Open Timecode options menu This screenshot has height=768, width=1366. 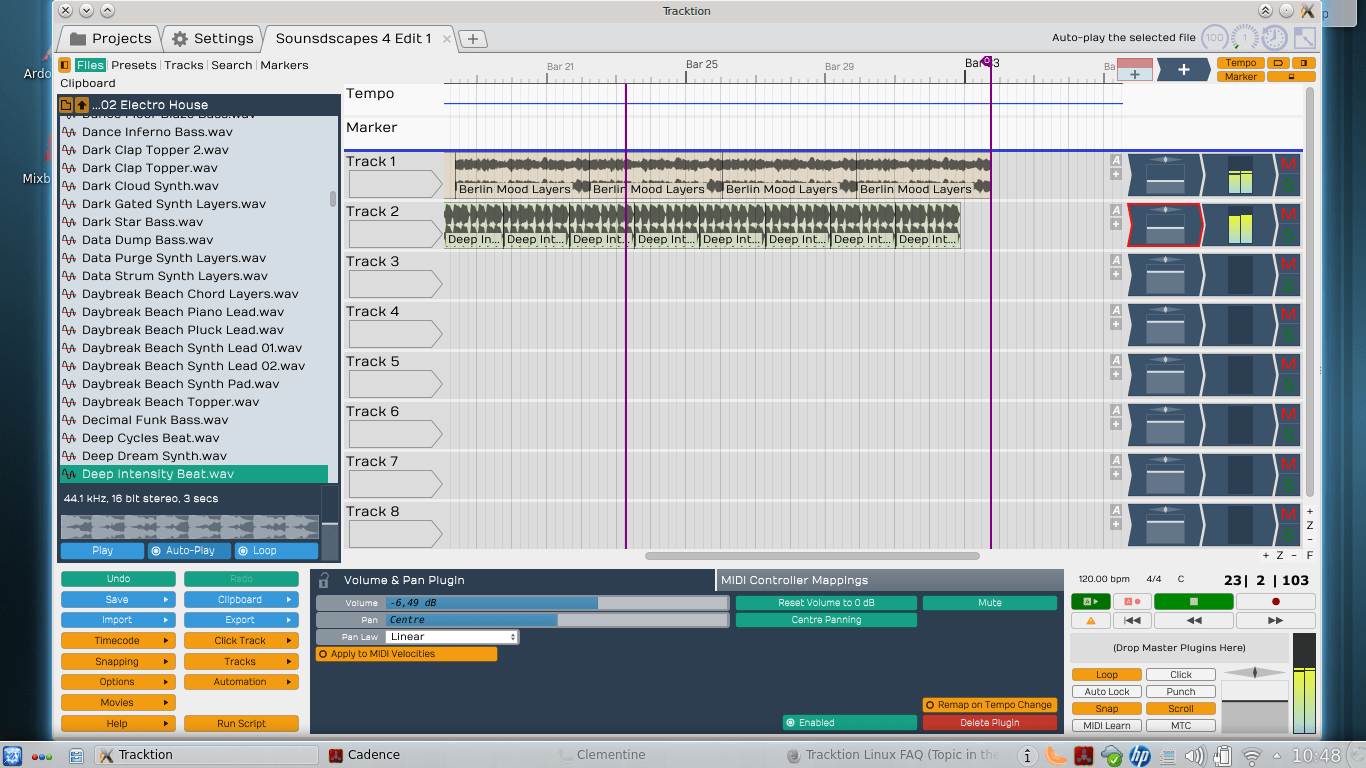[x=118, y=641]
